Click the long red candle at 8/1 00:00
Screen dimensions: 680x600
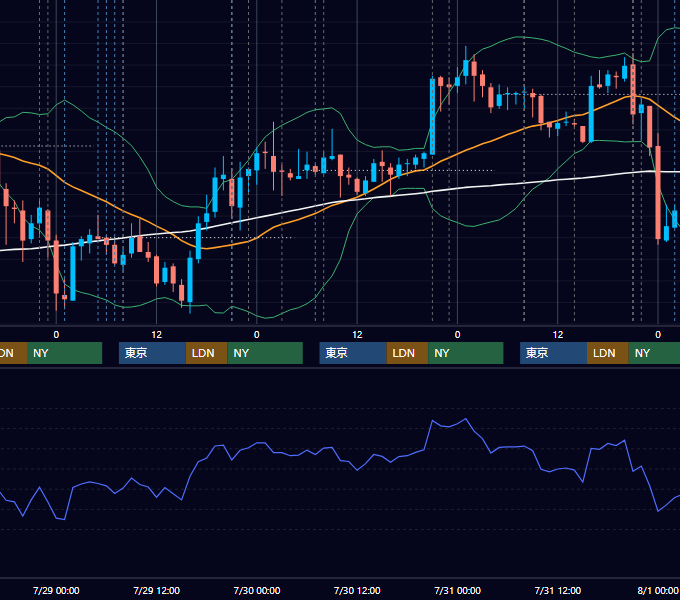coord(658,192)
